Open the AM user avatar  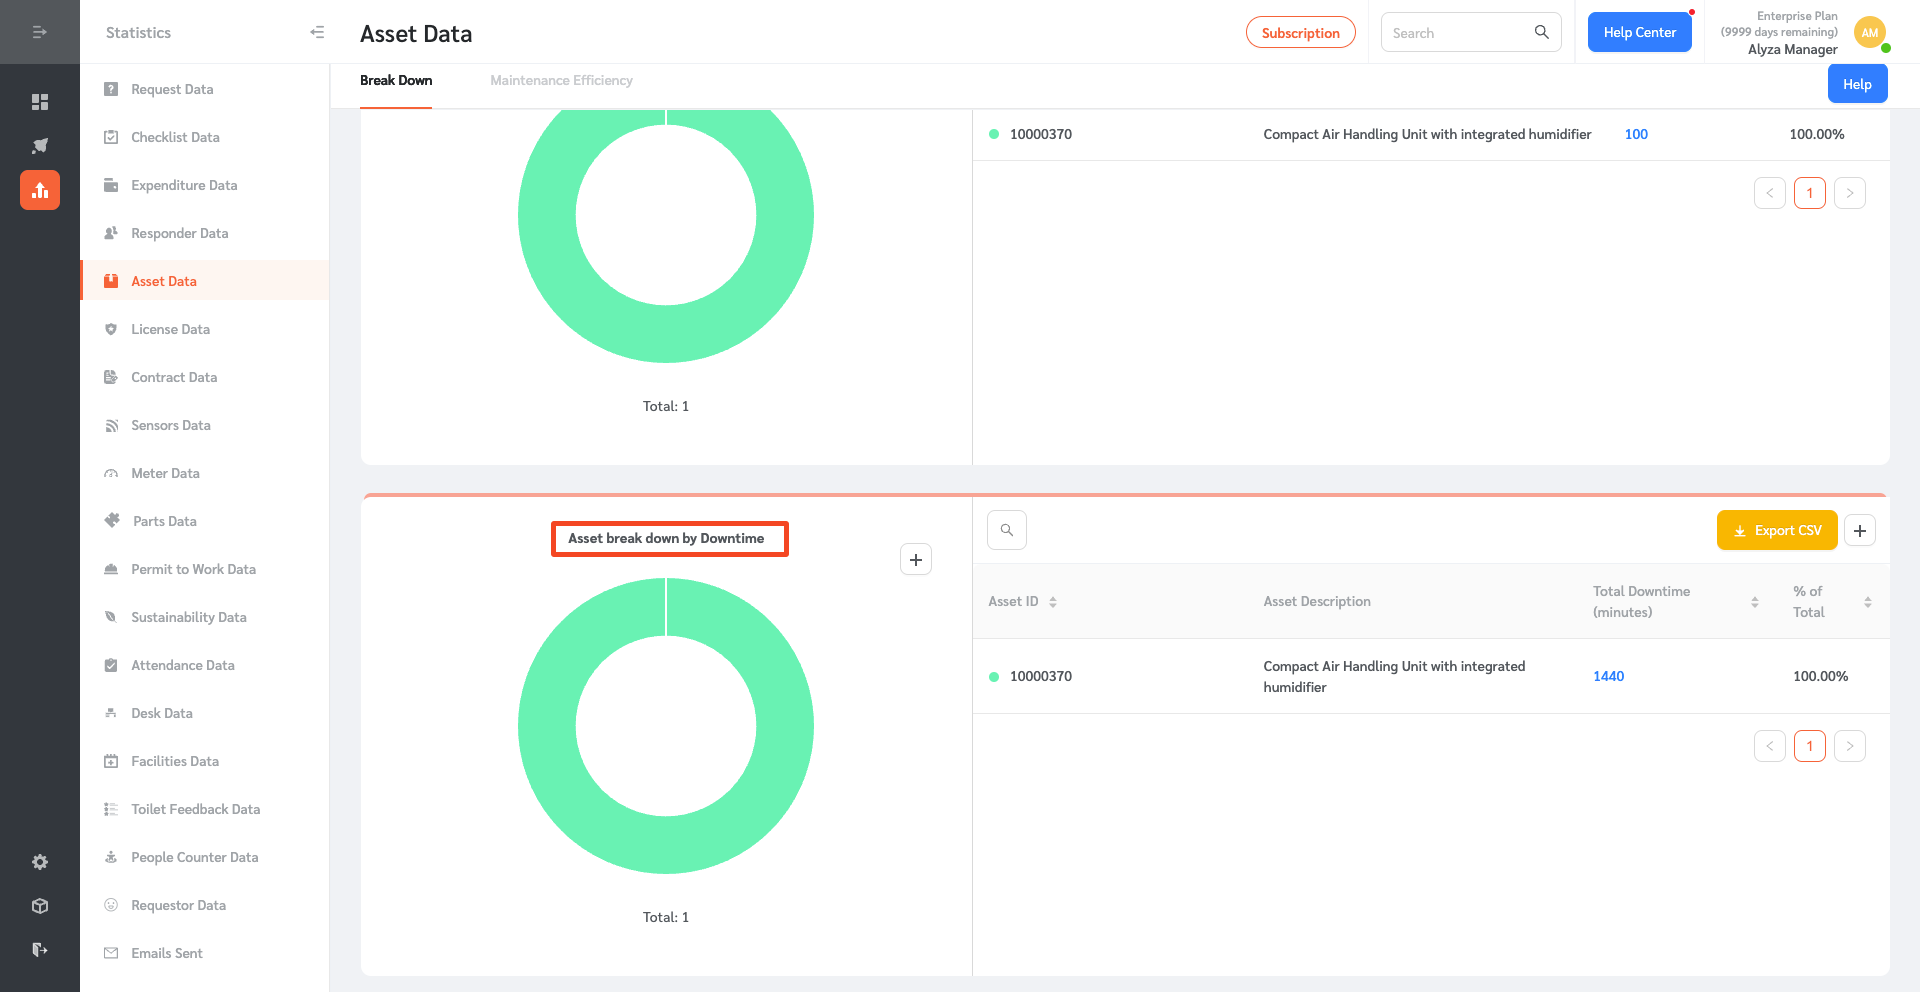1870,33
